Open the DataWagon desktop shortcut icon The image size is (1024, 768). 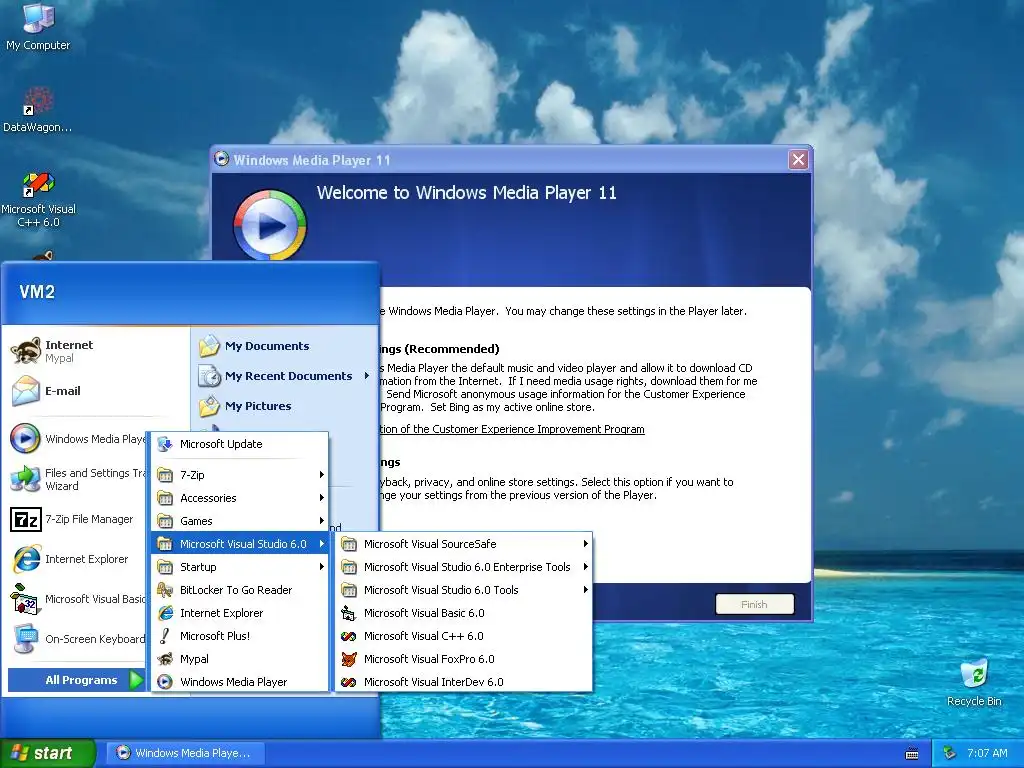click(x=38, y=101)
